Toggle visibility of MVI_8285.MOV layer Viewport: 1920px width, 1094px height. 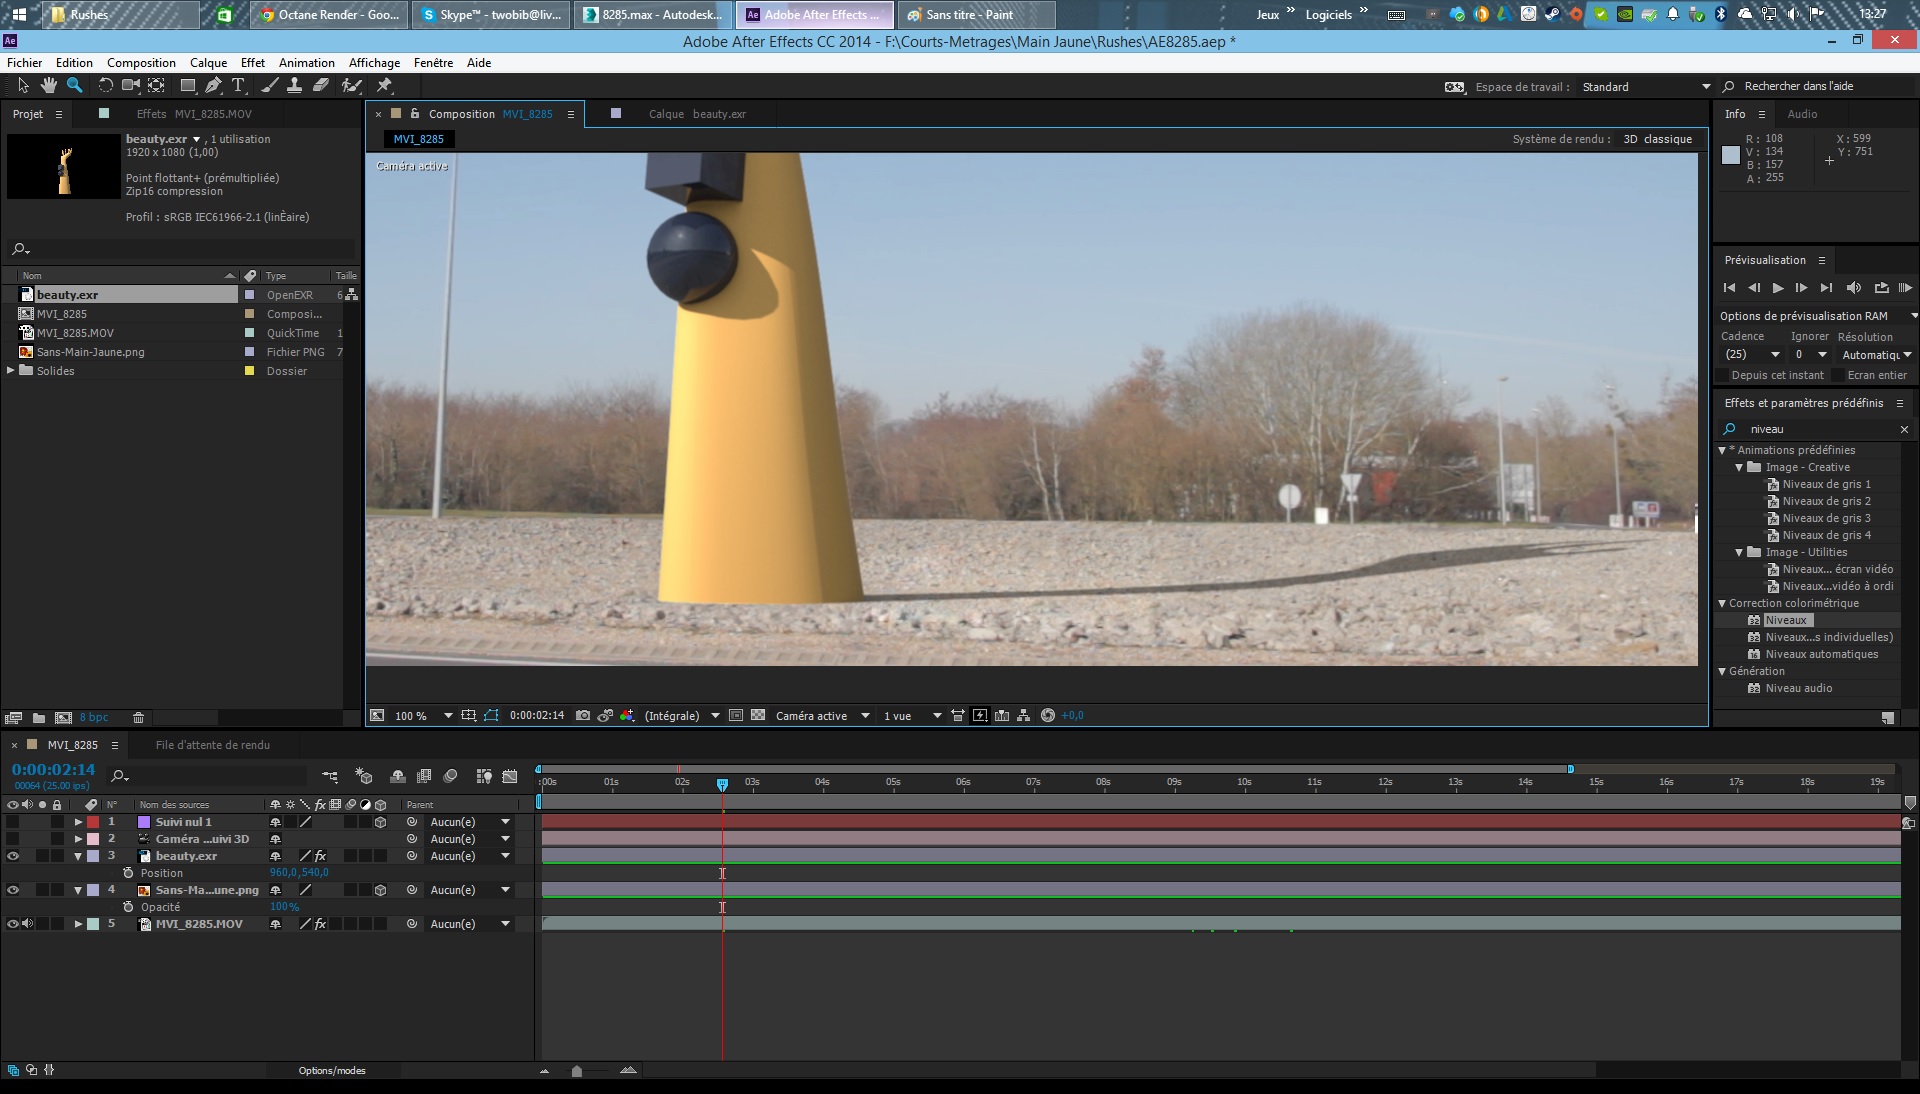(13, 925)
